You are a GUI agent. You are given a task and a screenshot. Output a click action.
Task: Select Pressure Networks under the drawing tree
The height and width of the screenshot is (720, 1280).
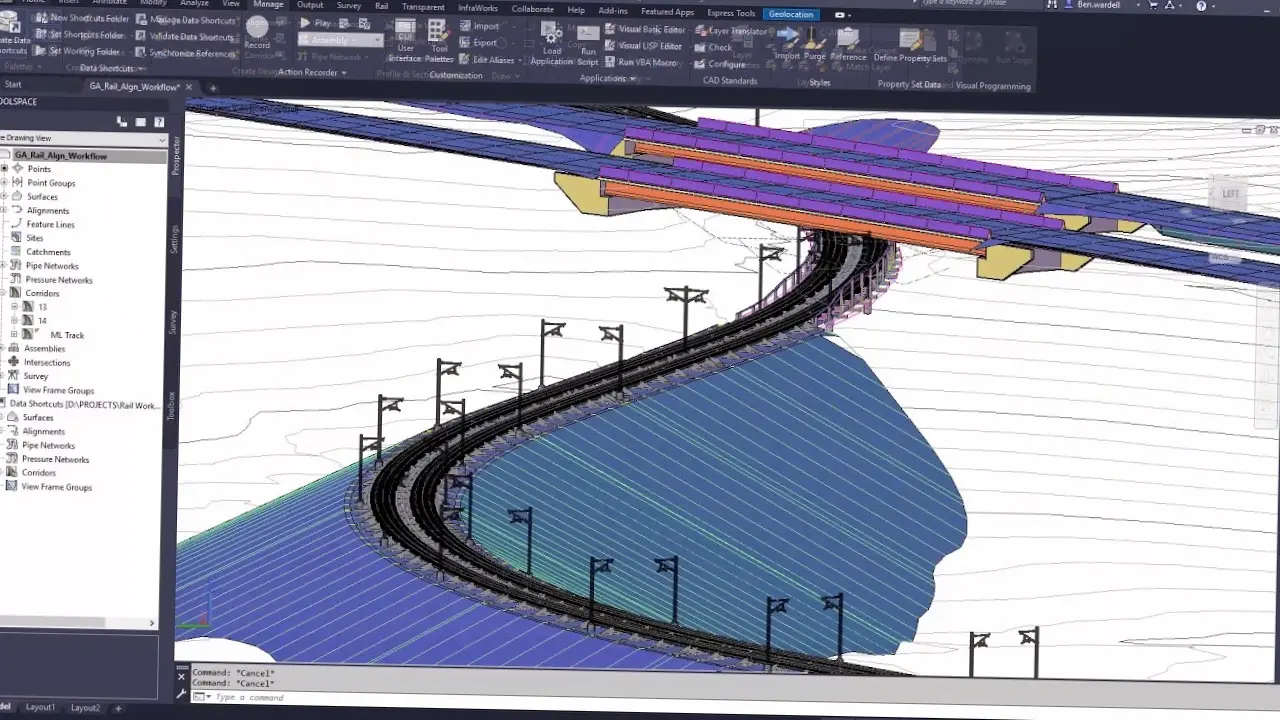click(x=59, y=280)
